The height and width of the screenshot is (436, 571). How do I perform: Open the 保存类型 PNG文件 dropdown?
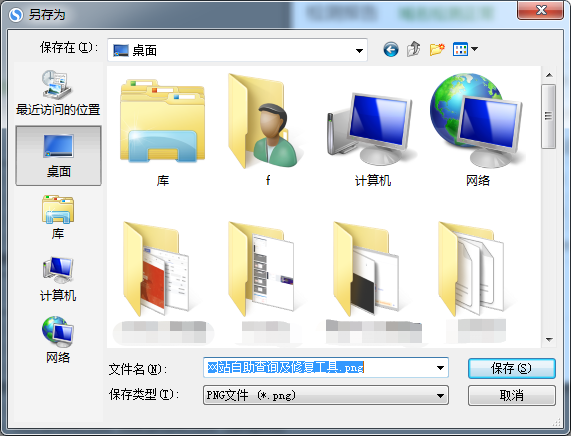[x=326, y=395]
